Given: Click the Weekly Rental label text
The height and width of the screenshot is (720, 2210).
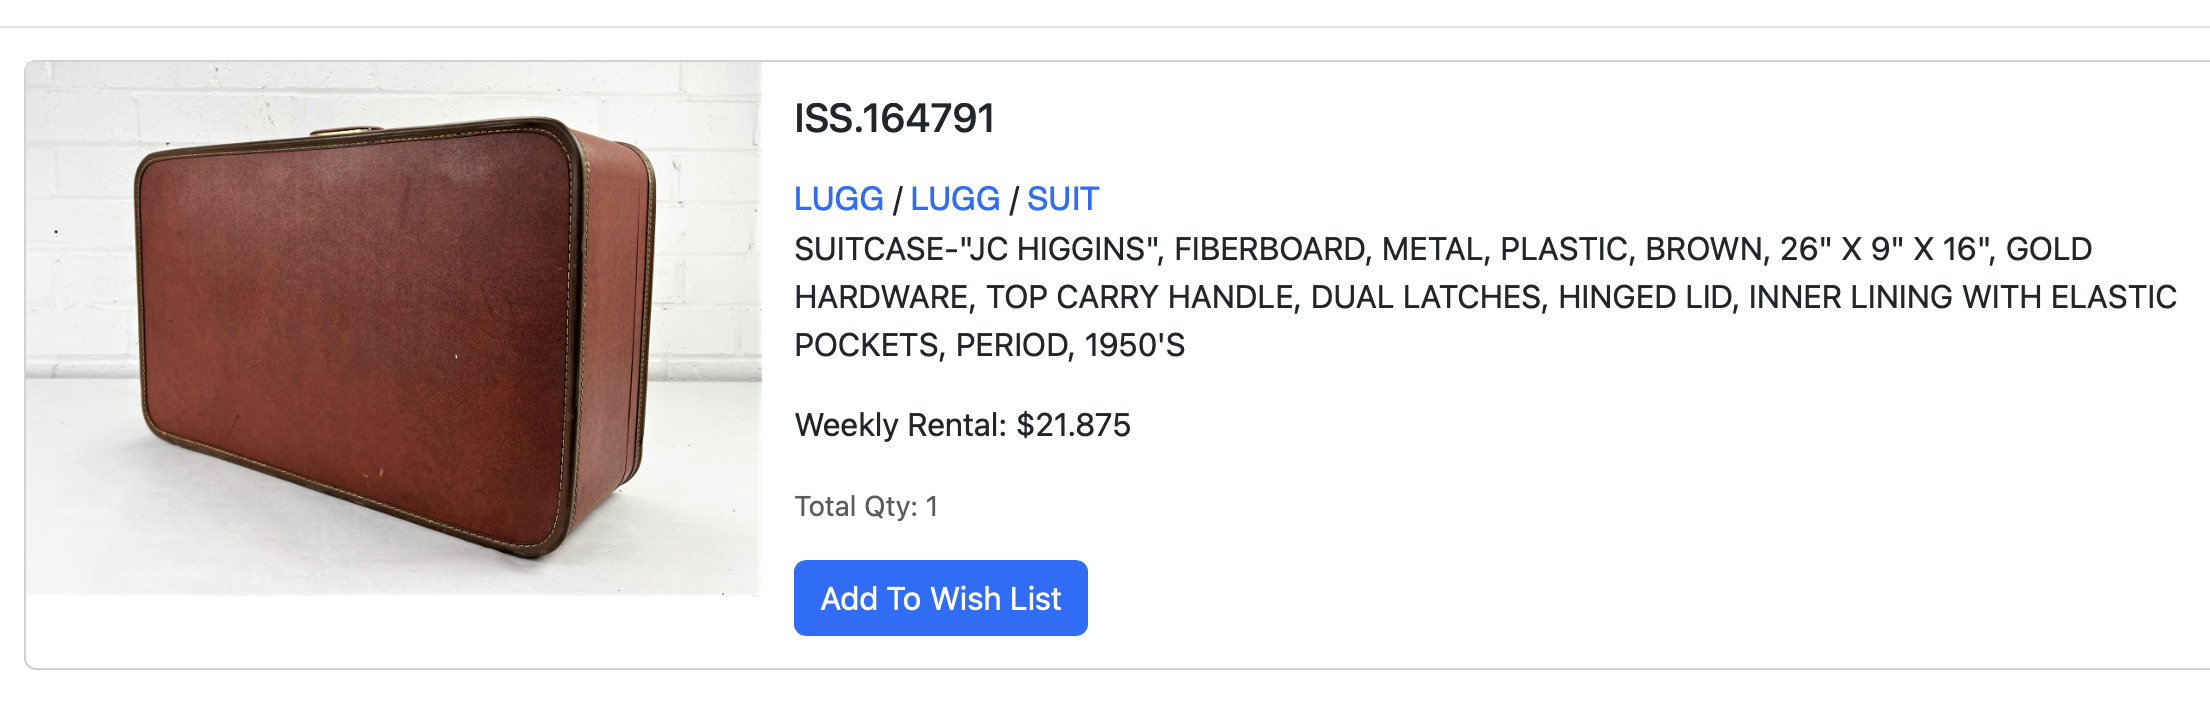Looking at the screenshot, I should [x=900, y=425].
